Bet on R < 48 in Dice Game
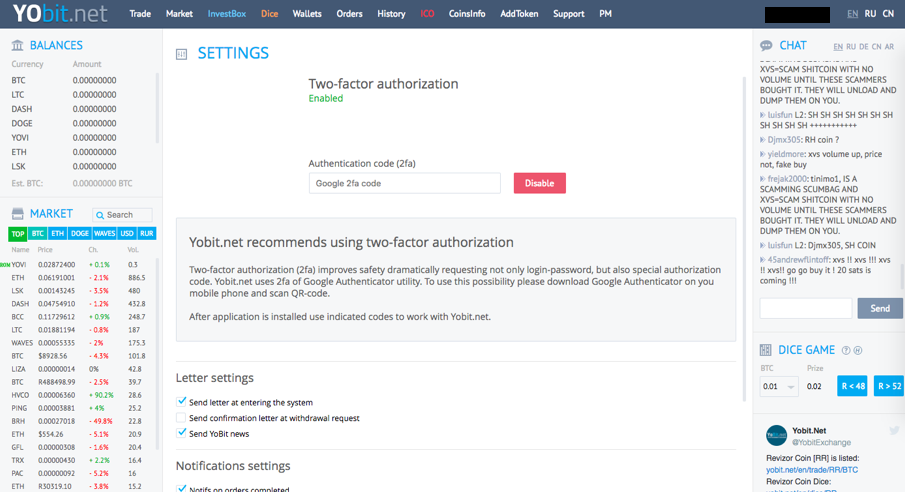 pos(852,386)
